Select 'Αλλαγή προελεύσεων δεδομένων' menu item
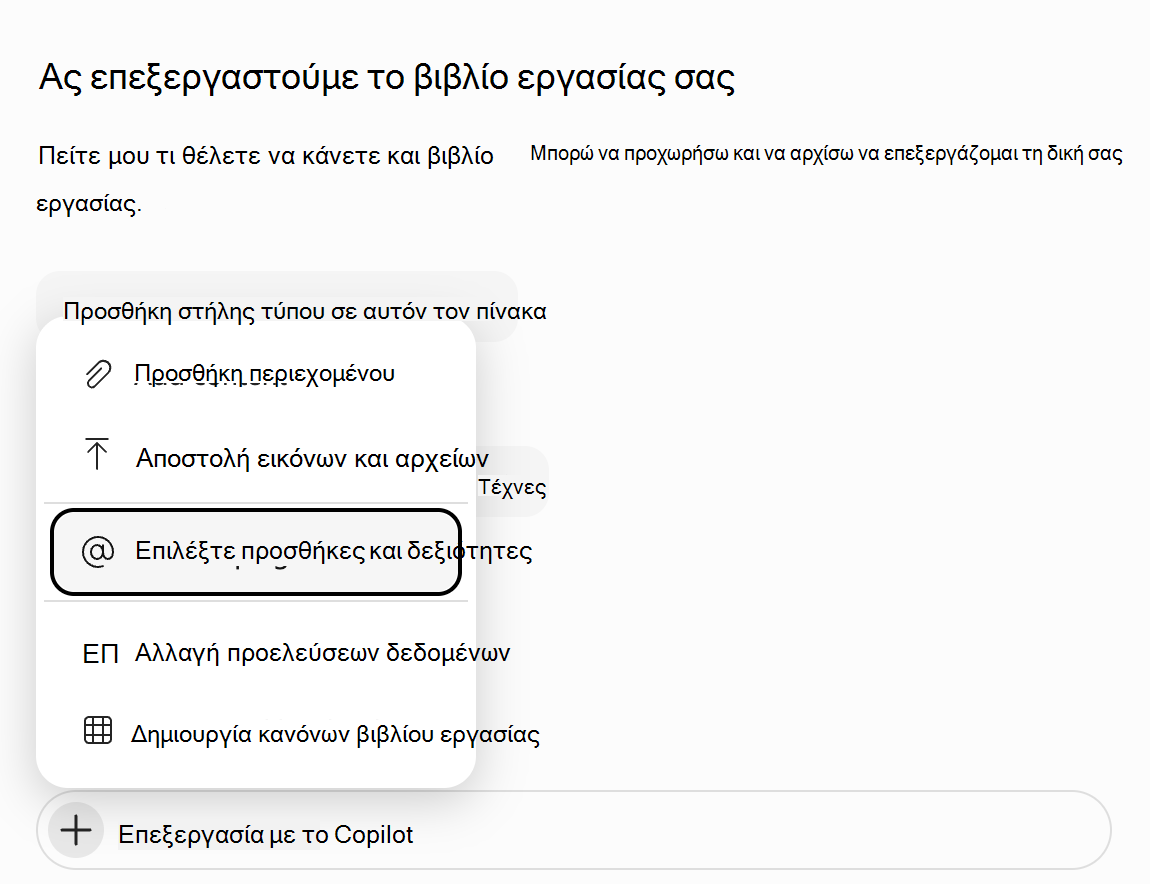 pyautogui.click(x=256, y=652)
